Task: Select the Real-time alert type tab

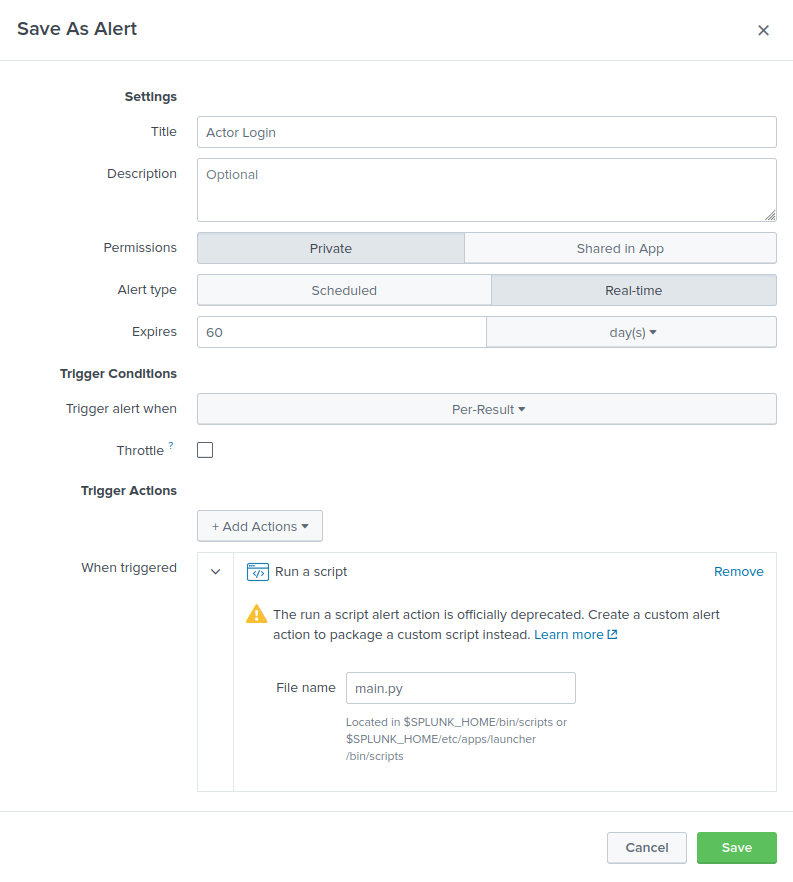Action: pyautogui.click(x=633, y=289)
